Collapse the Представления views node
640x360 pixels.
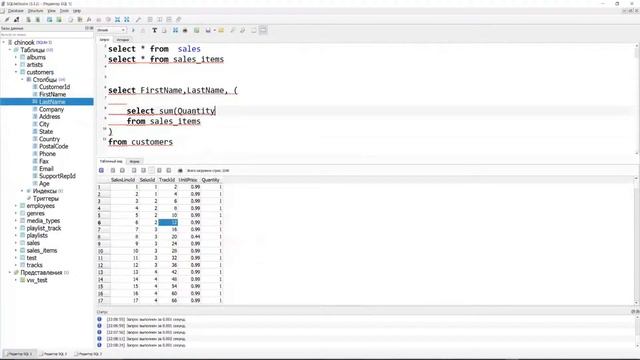click(10, 273)
